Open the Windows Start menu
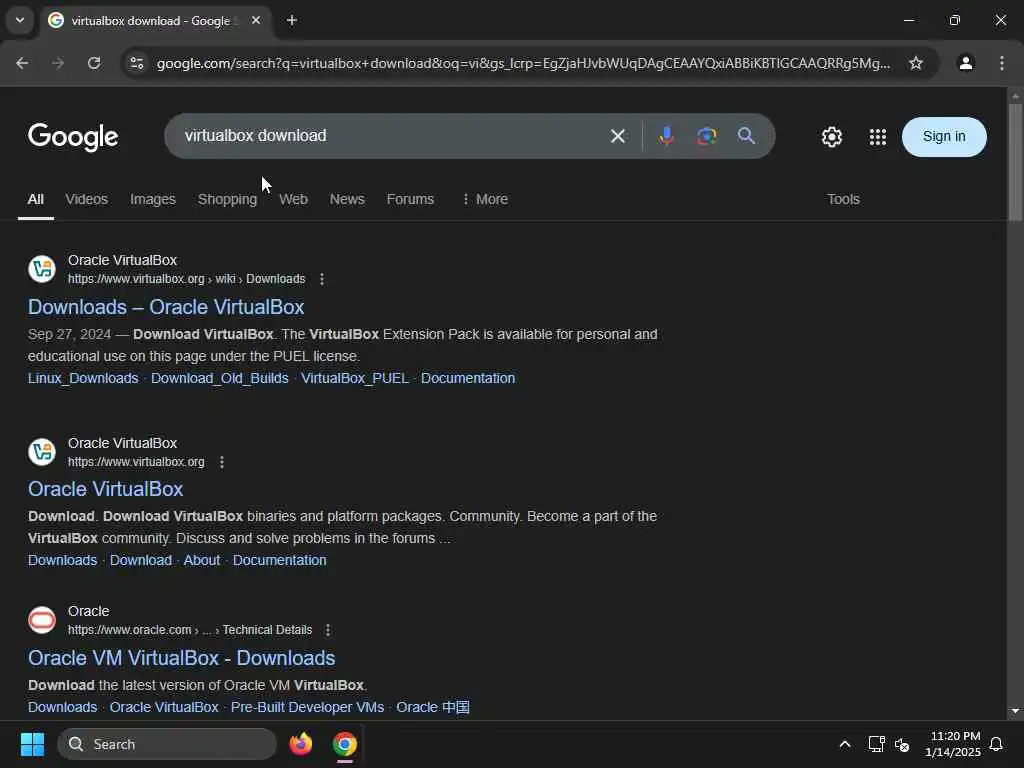The width and height of the screenshot is (1024, 768). coord(32,744)
